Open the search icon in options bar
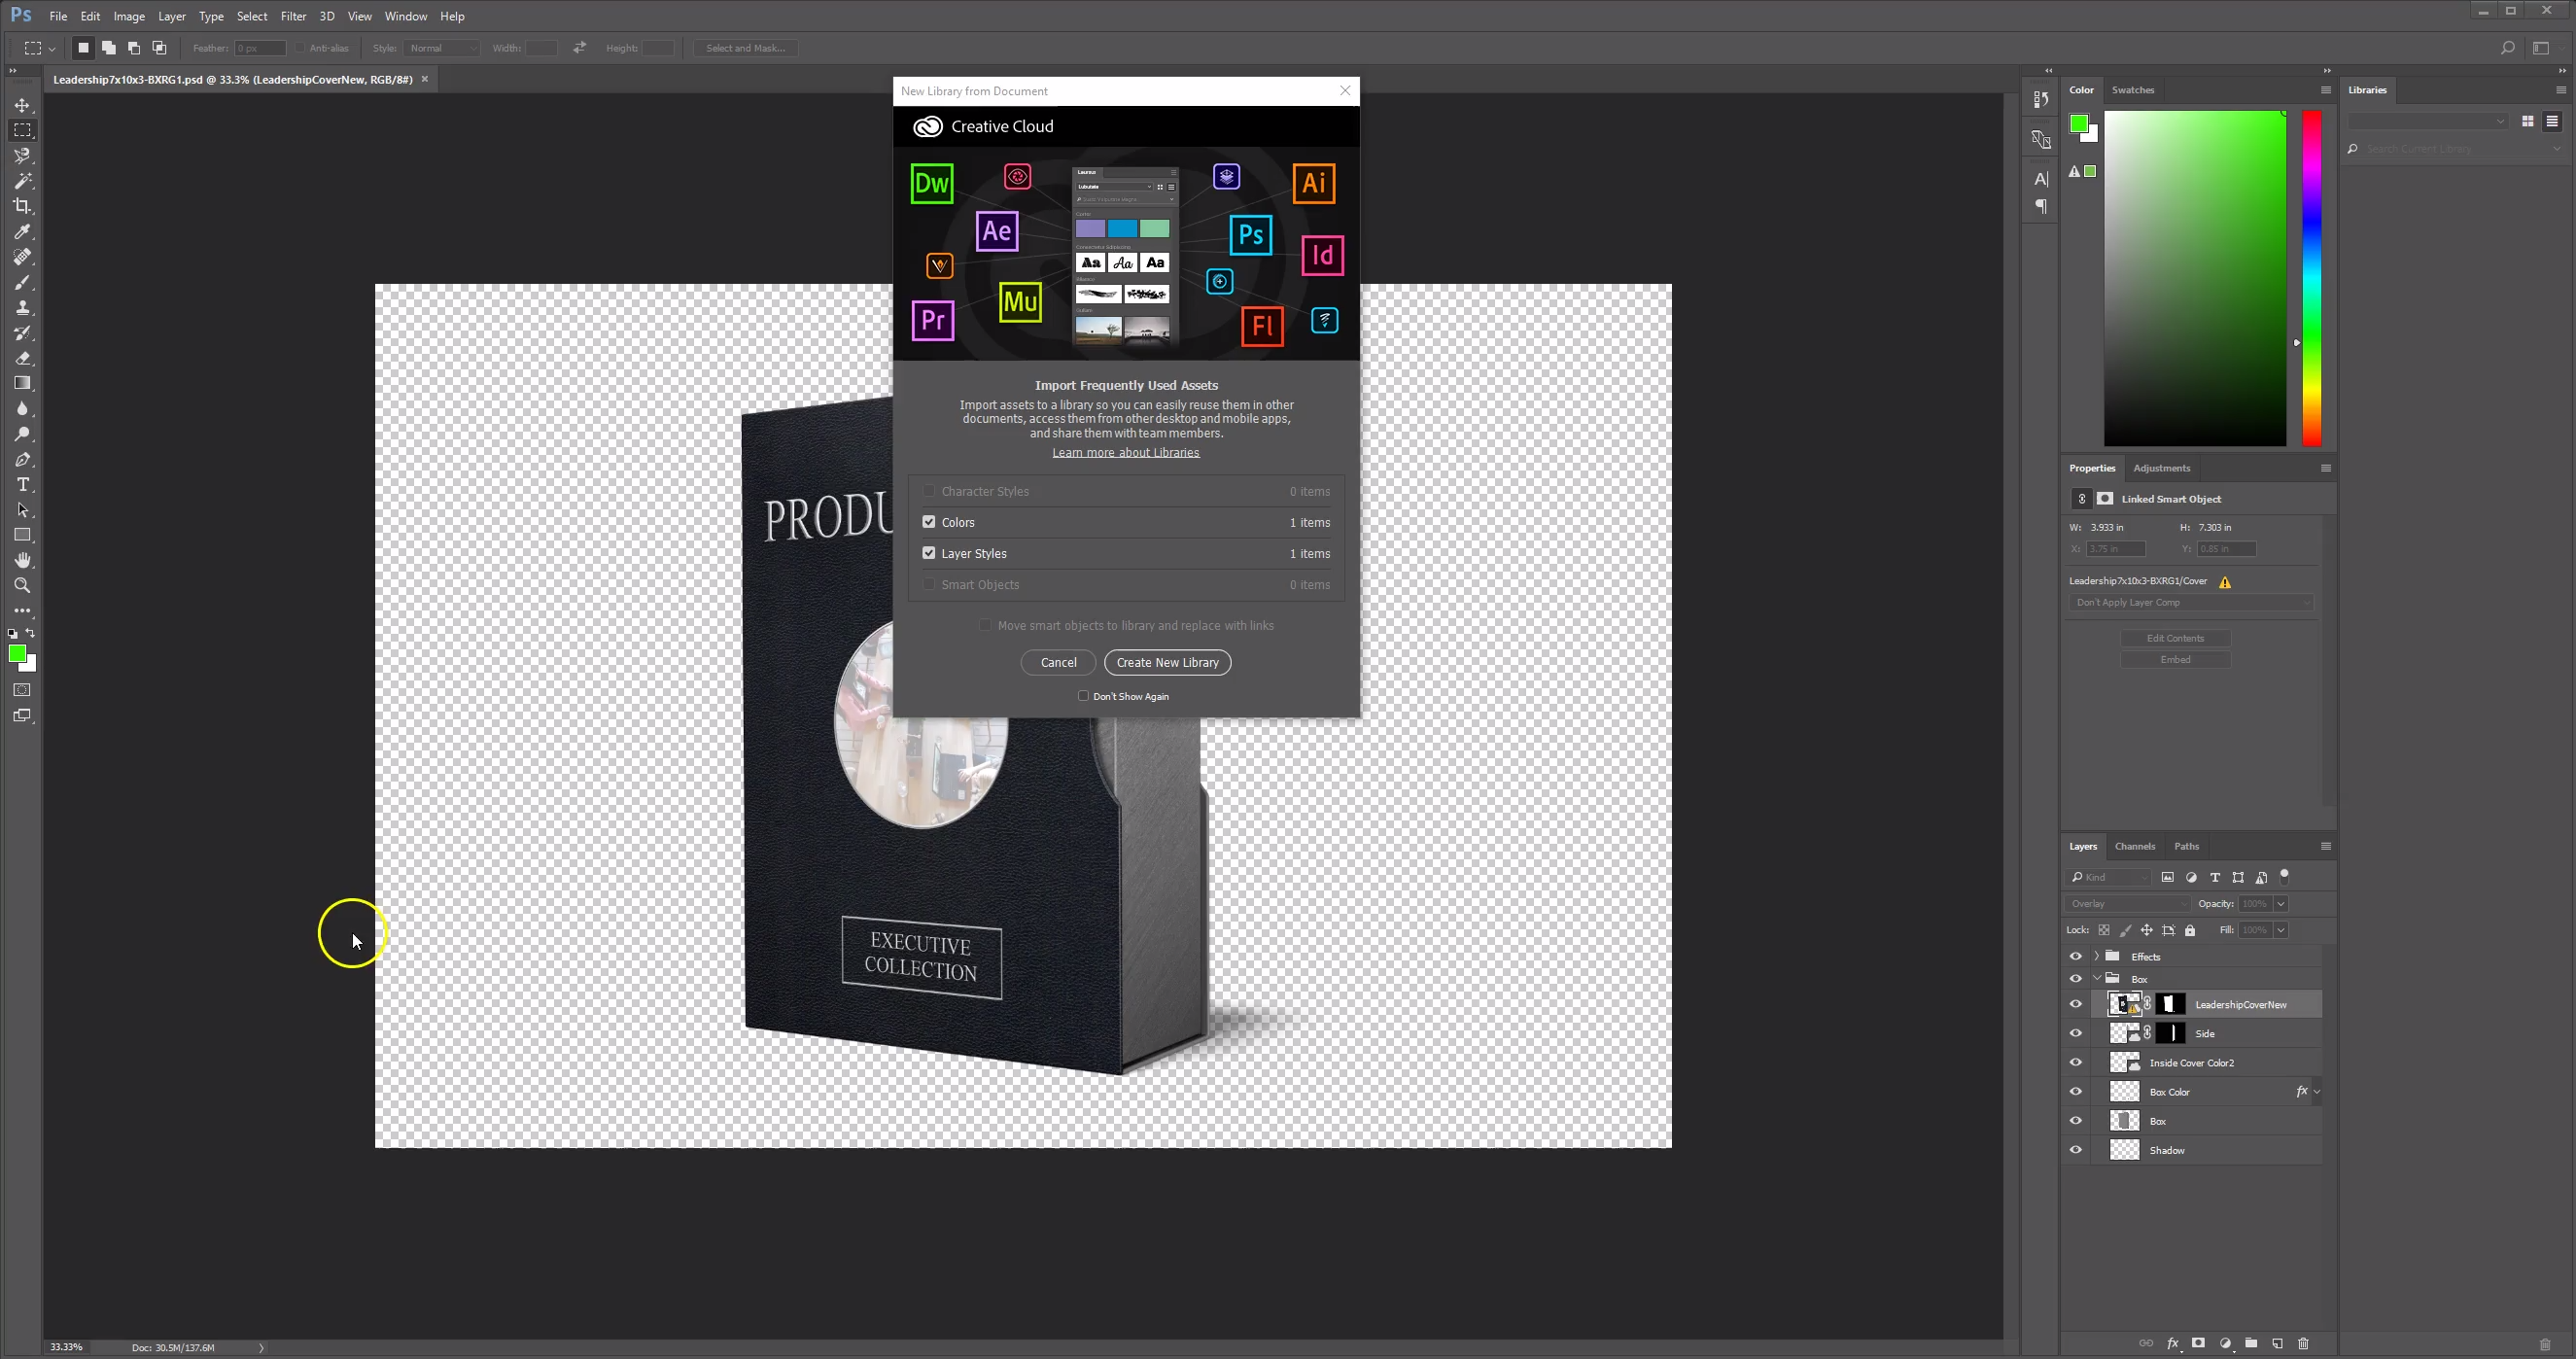Screen dimensions: 2576x1359 pyautogui.click(x=2507, y=48)
